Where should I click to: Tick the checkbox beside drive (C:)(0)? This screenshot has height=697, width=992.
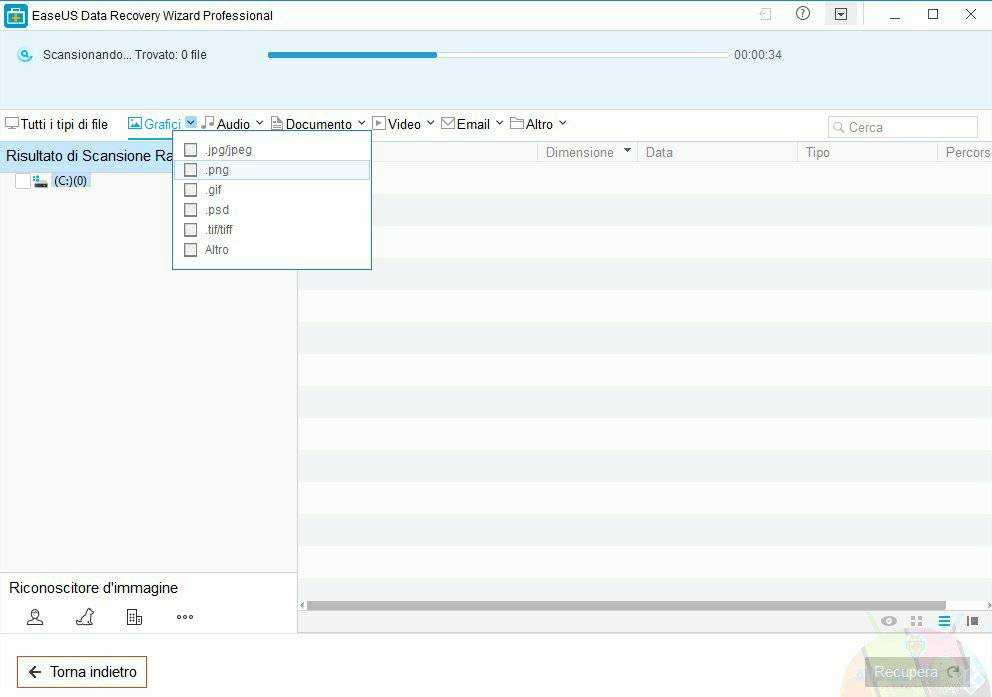click(23, 181)
